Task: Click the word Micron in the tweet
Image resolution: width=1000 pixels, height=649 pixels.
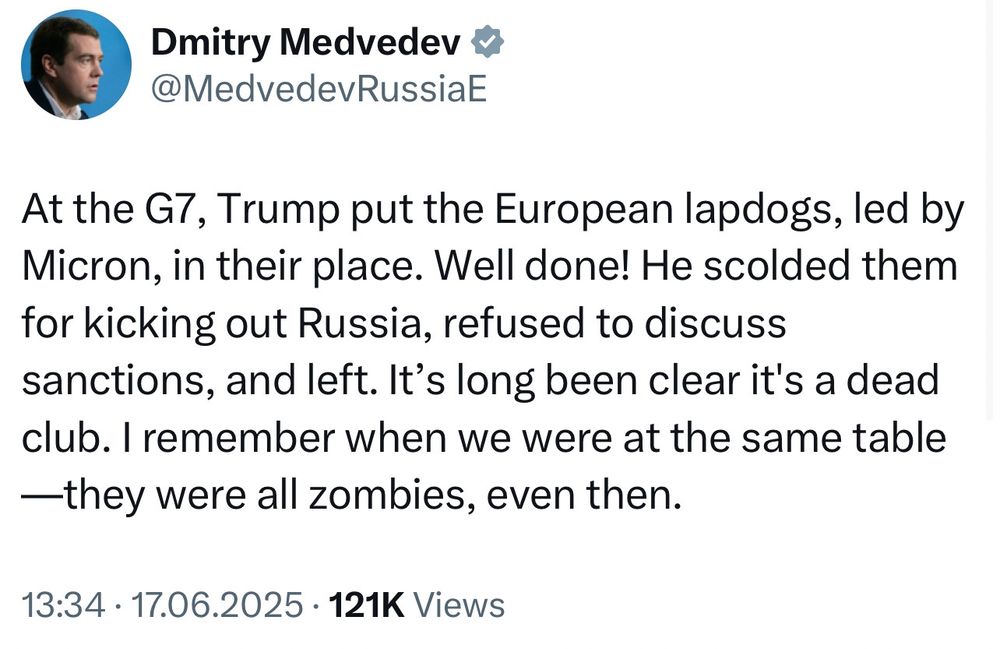Action: click(x=91, y=266)
